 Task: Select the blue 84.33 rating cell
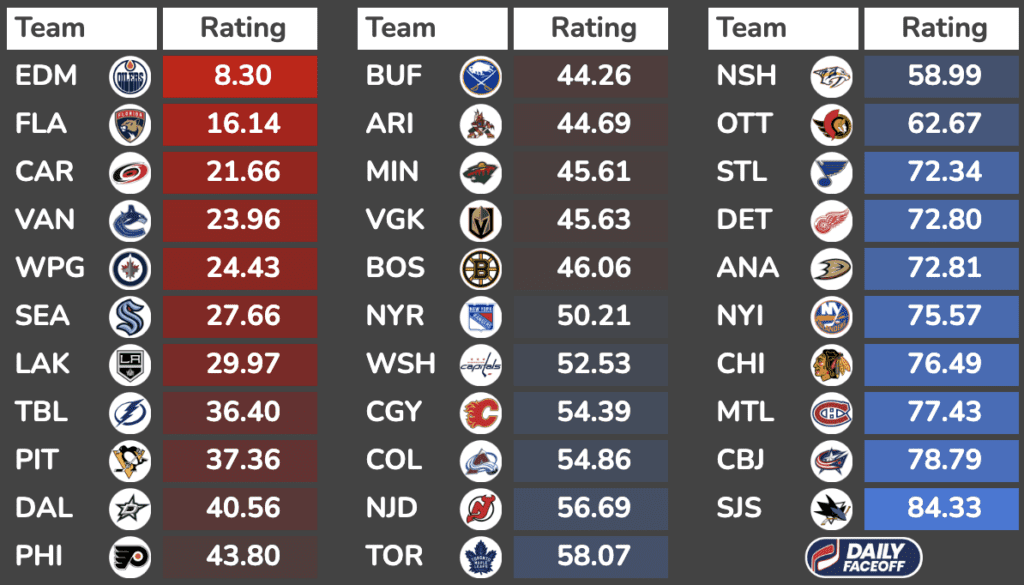(x=943, y=509)
